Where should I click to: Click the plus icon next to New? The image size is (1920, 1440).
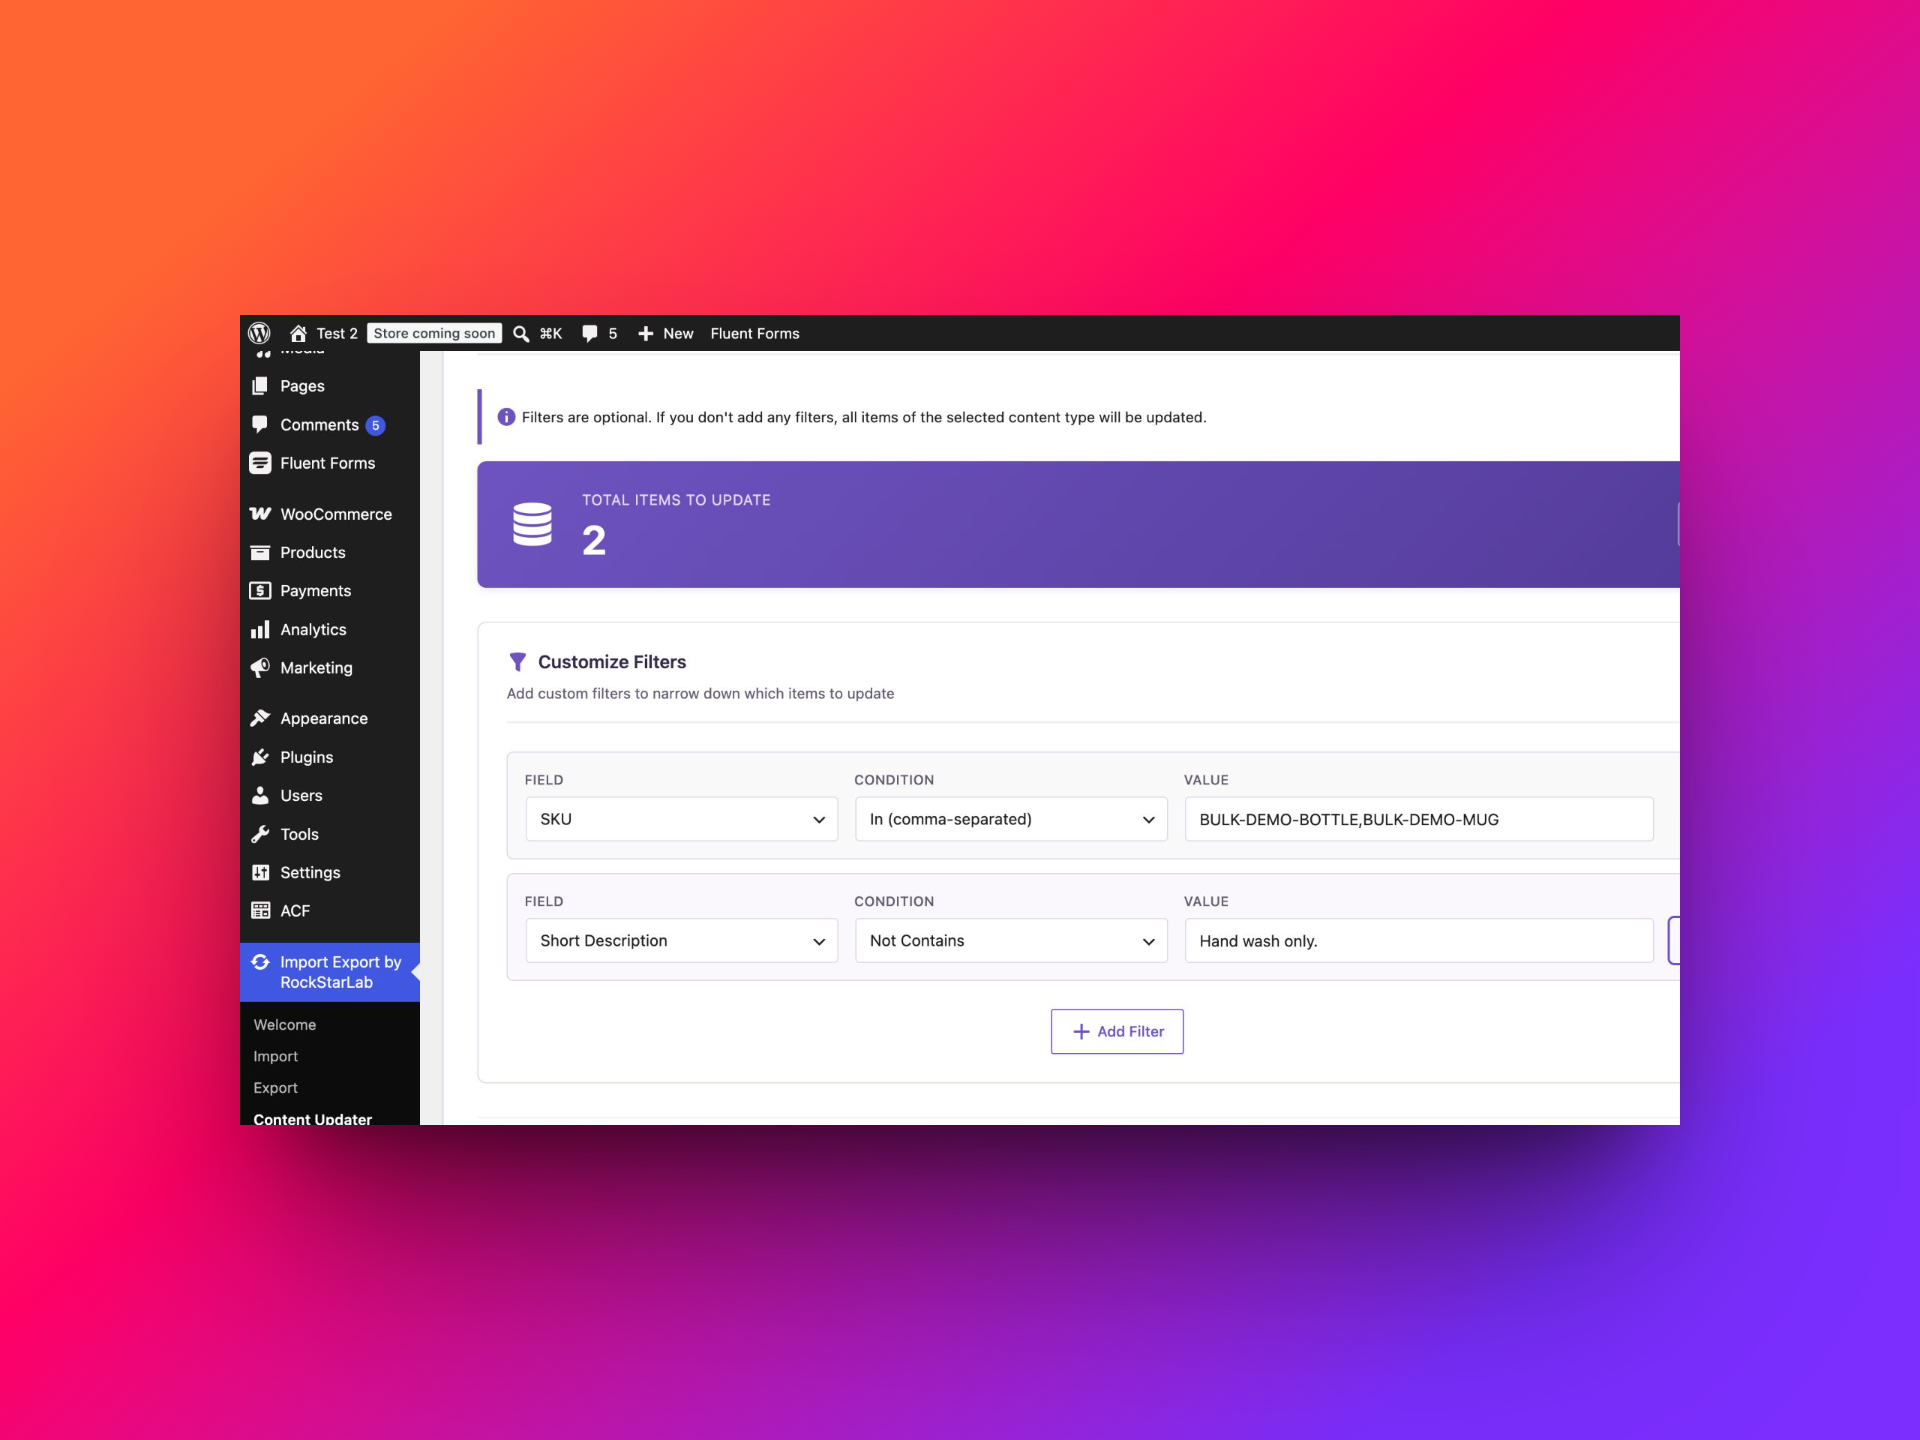point(646,333)
